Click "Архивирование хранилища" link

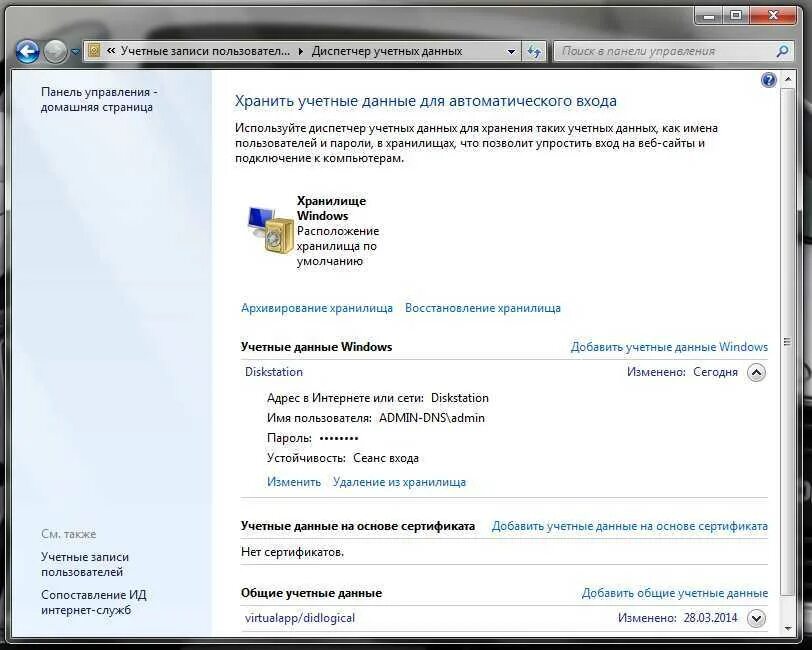317,308
